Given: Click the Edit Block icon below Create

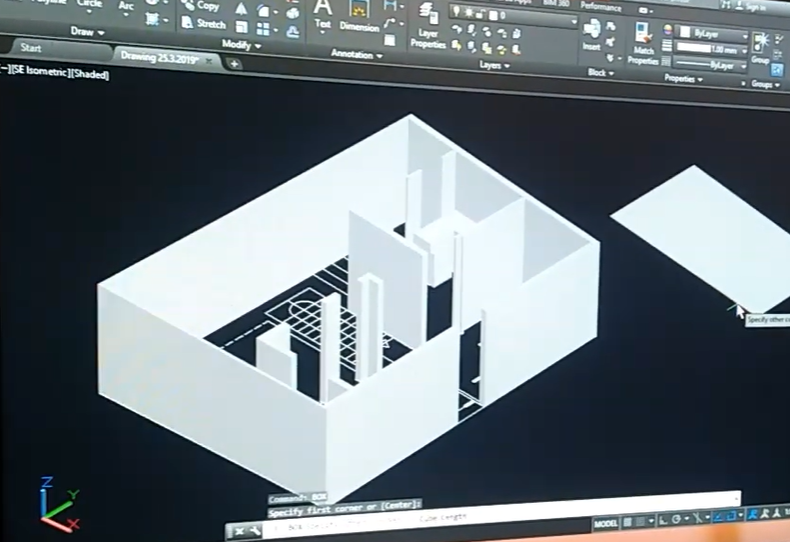Looking at the screenshot, I should click(x=611, y=42).
